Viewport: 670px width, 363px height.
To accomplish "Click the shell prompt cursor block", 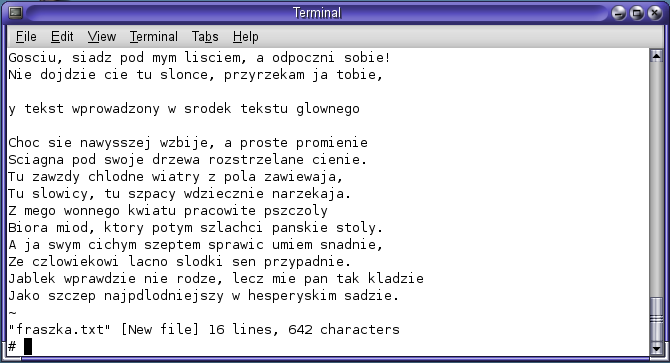I will (x=28, y=346).
